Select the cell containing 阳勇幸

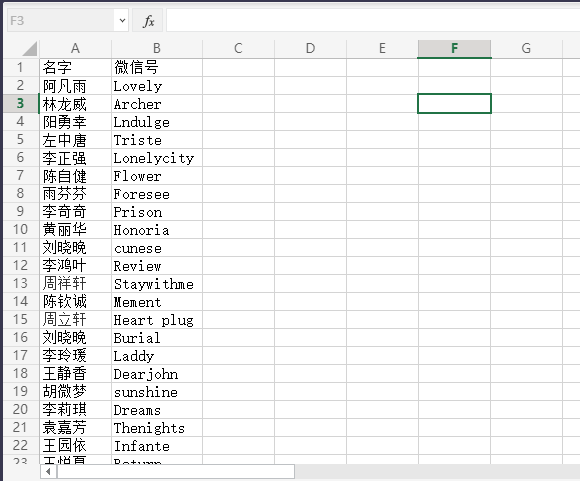(x=75, y=121)
